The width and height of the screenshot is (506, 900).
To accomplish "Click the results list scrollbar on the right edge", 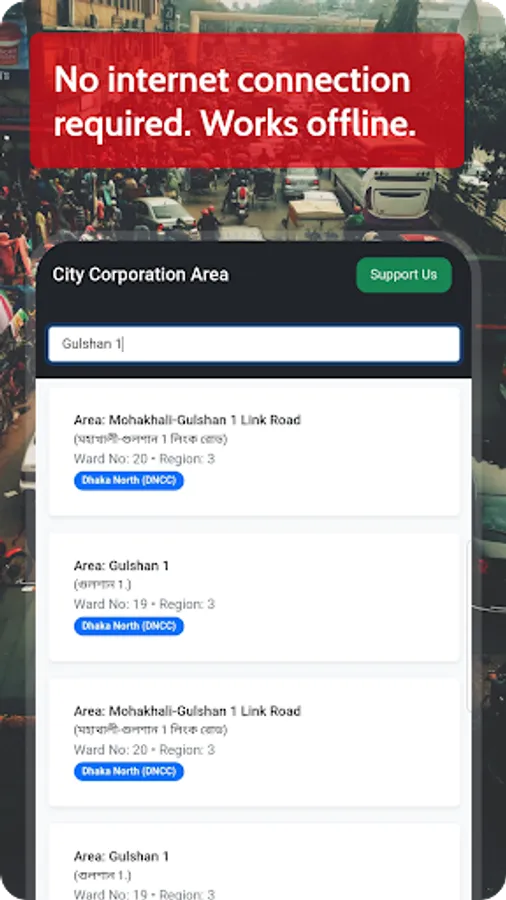I will (x=470, y=626).
